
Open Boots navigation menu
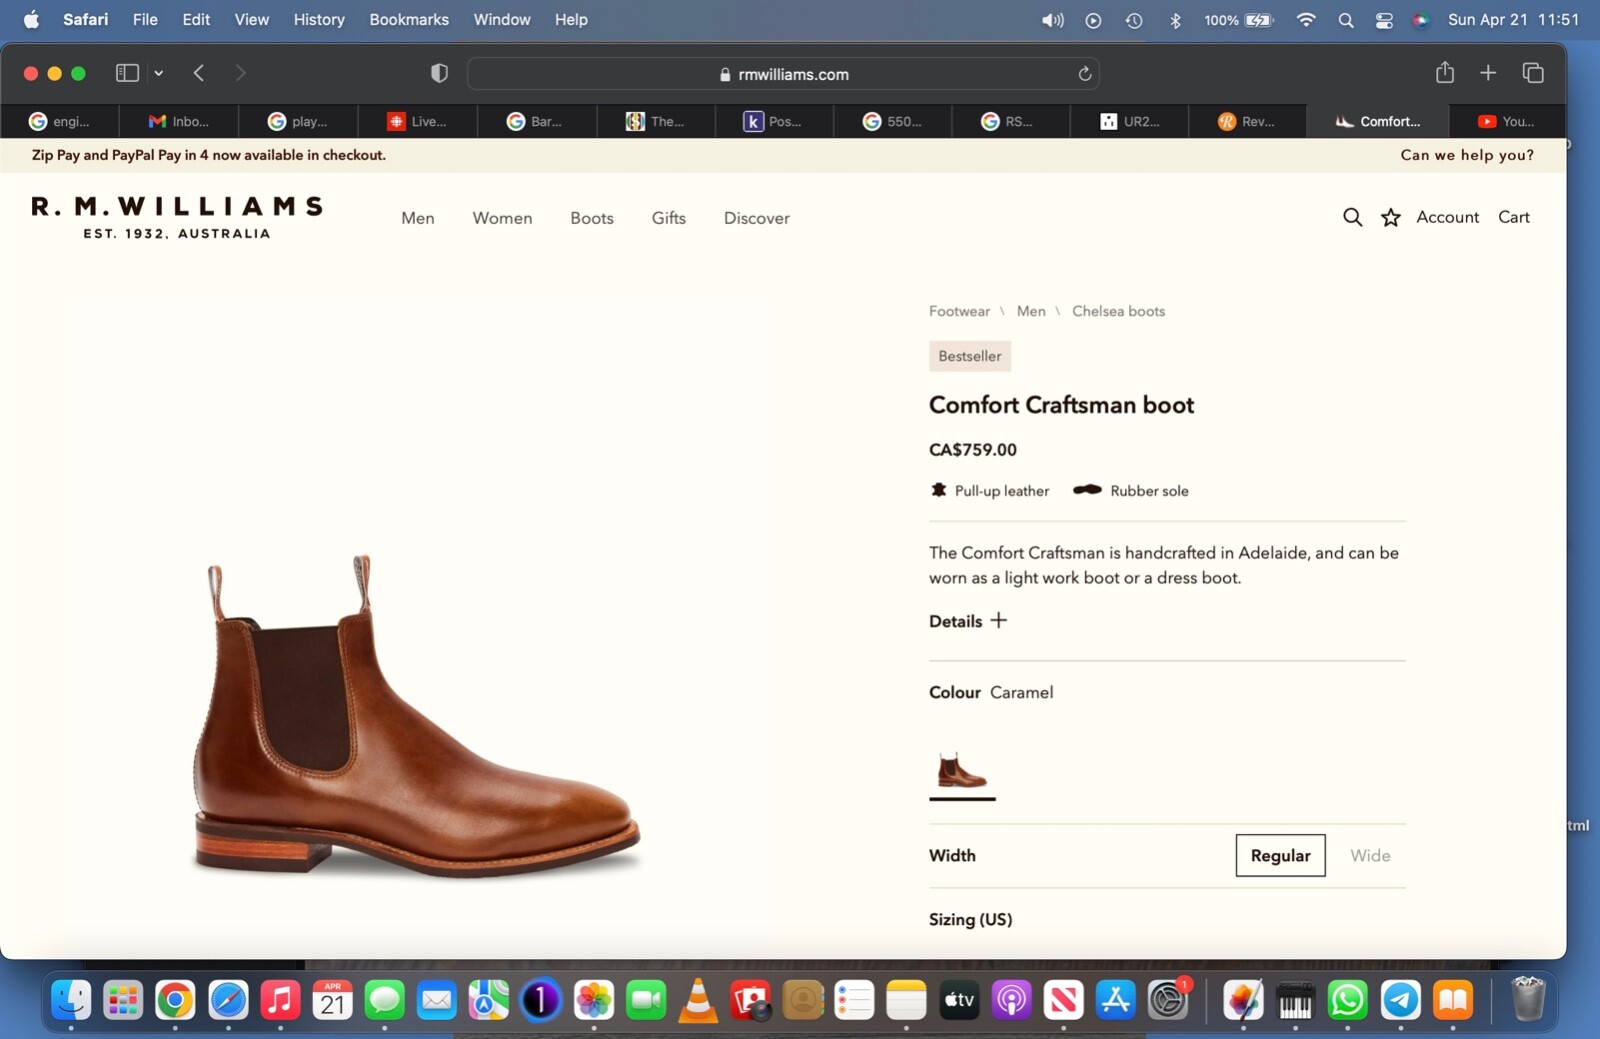(592, 218)
